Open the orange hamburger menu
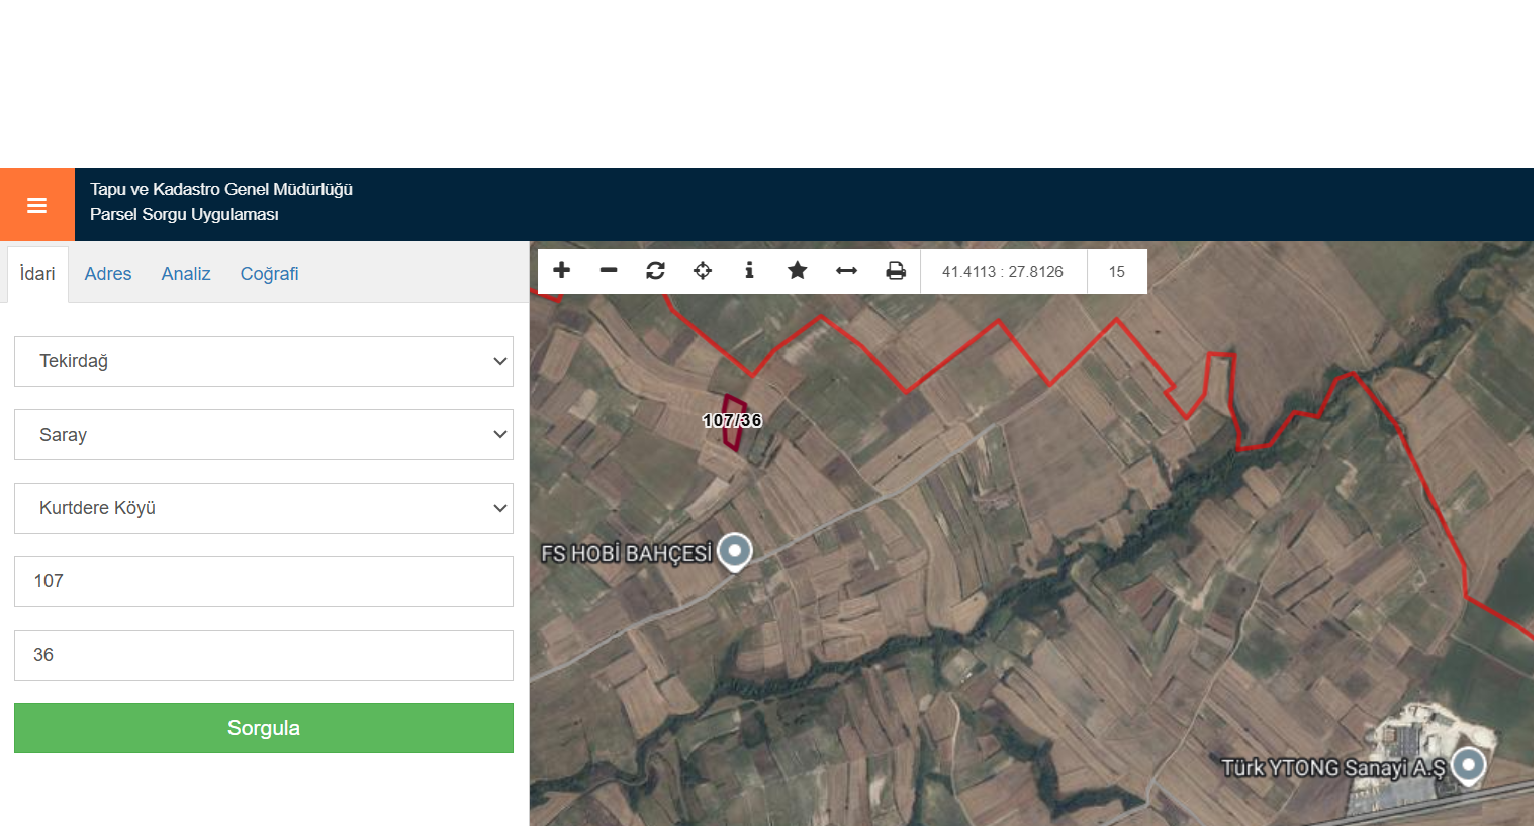This screenshot has height=826, width=1534. click(37, 205)
